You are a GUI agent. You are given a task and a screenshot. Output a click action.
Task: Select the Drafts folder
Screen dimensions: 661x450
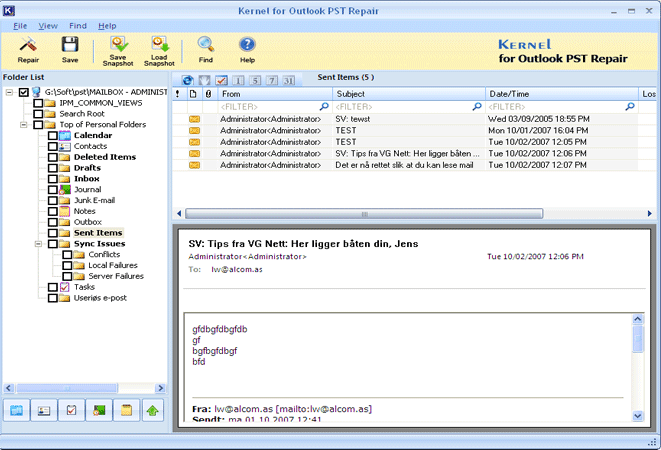(x=87, y=168)
